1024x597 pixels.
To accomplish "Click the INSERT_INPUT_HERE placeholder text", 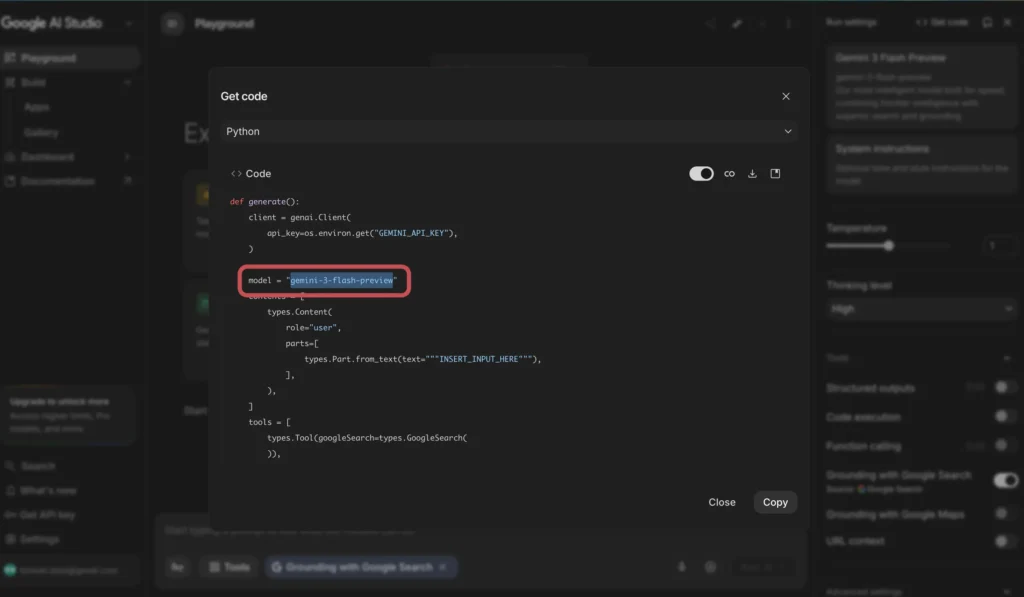I will coord(479,359).
